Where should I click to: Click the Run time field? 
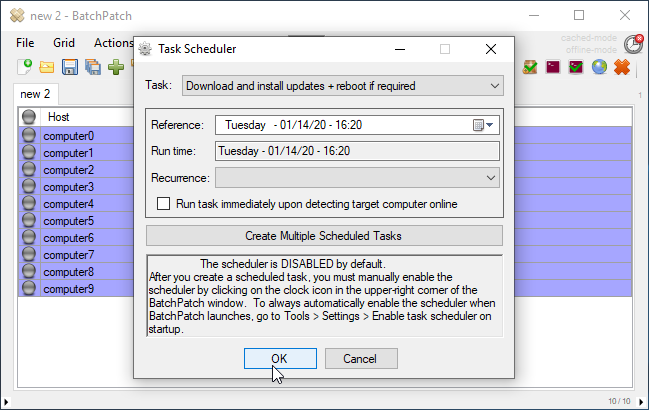357,151
